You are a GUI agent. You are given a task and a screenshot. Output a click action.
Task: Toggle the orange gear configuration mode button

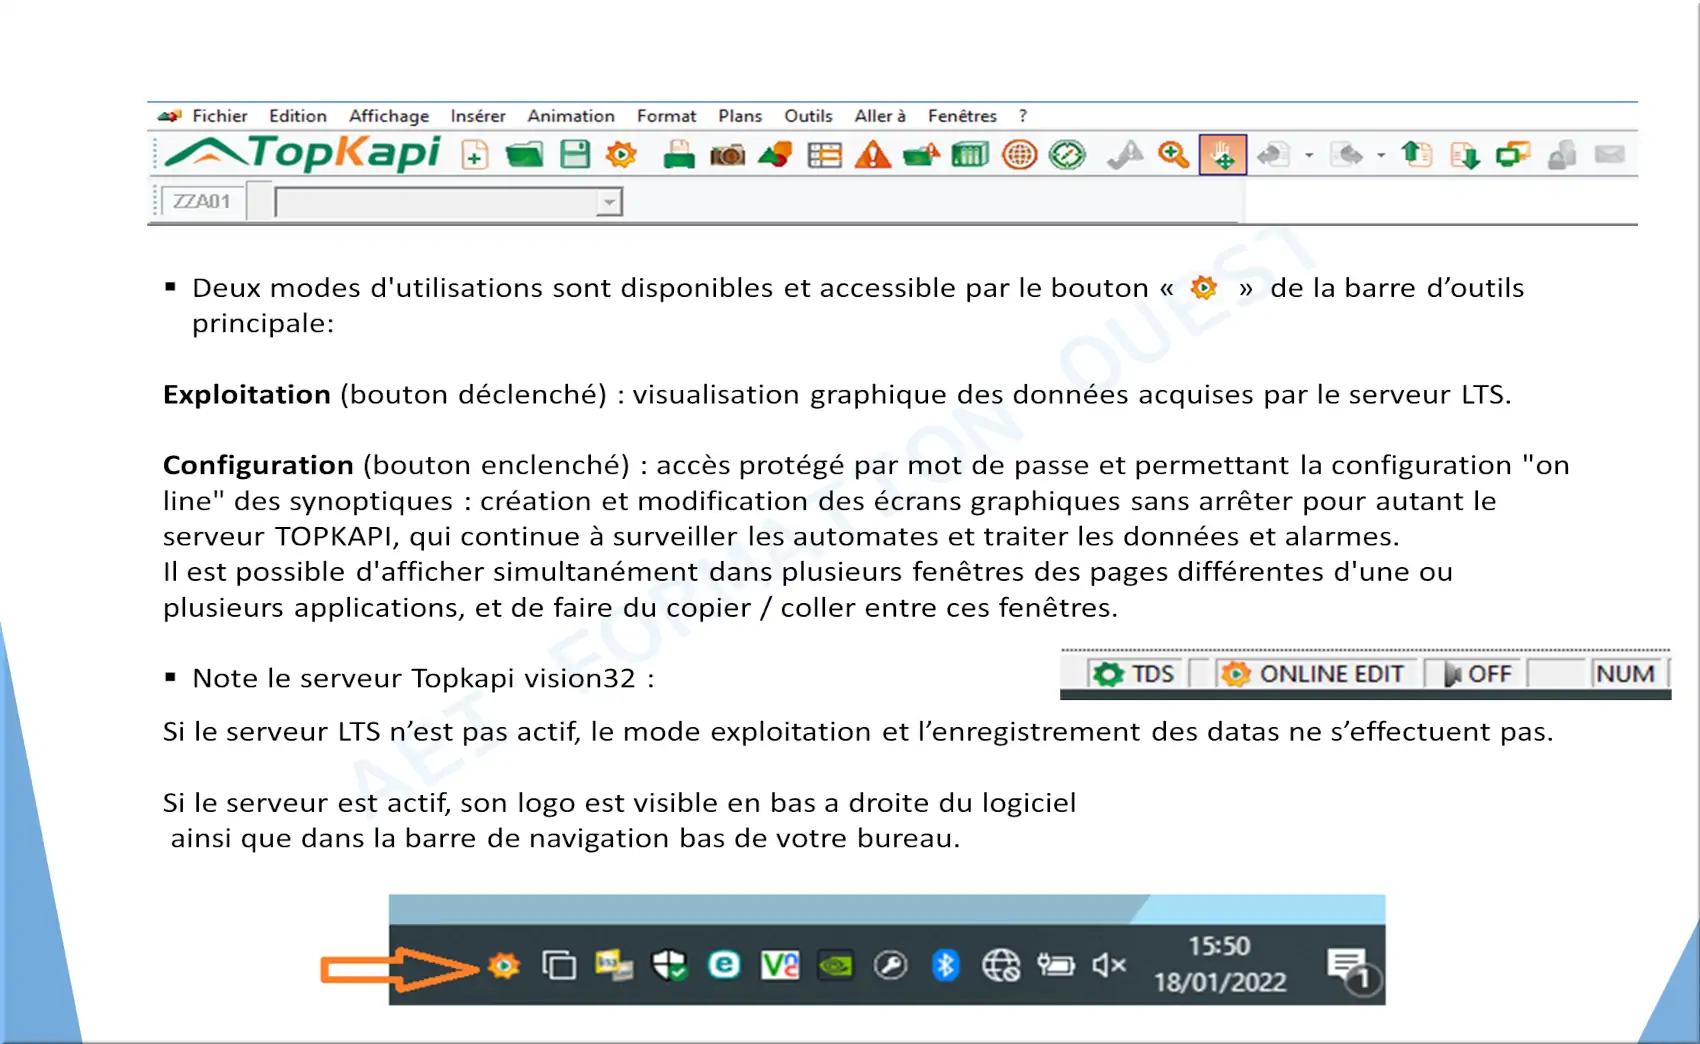[621, 155]
